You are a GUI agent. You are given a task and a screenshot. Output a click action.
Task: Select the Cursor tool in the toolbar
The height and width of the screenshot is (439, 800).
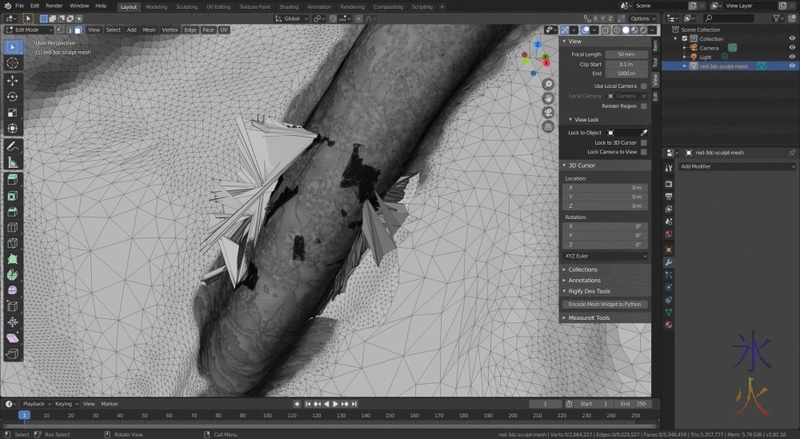coord(12,63)
